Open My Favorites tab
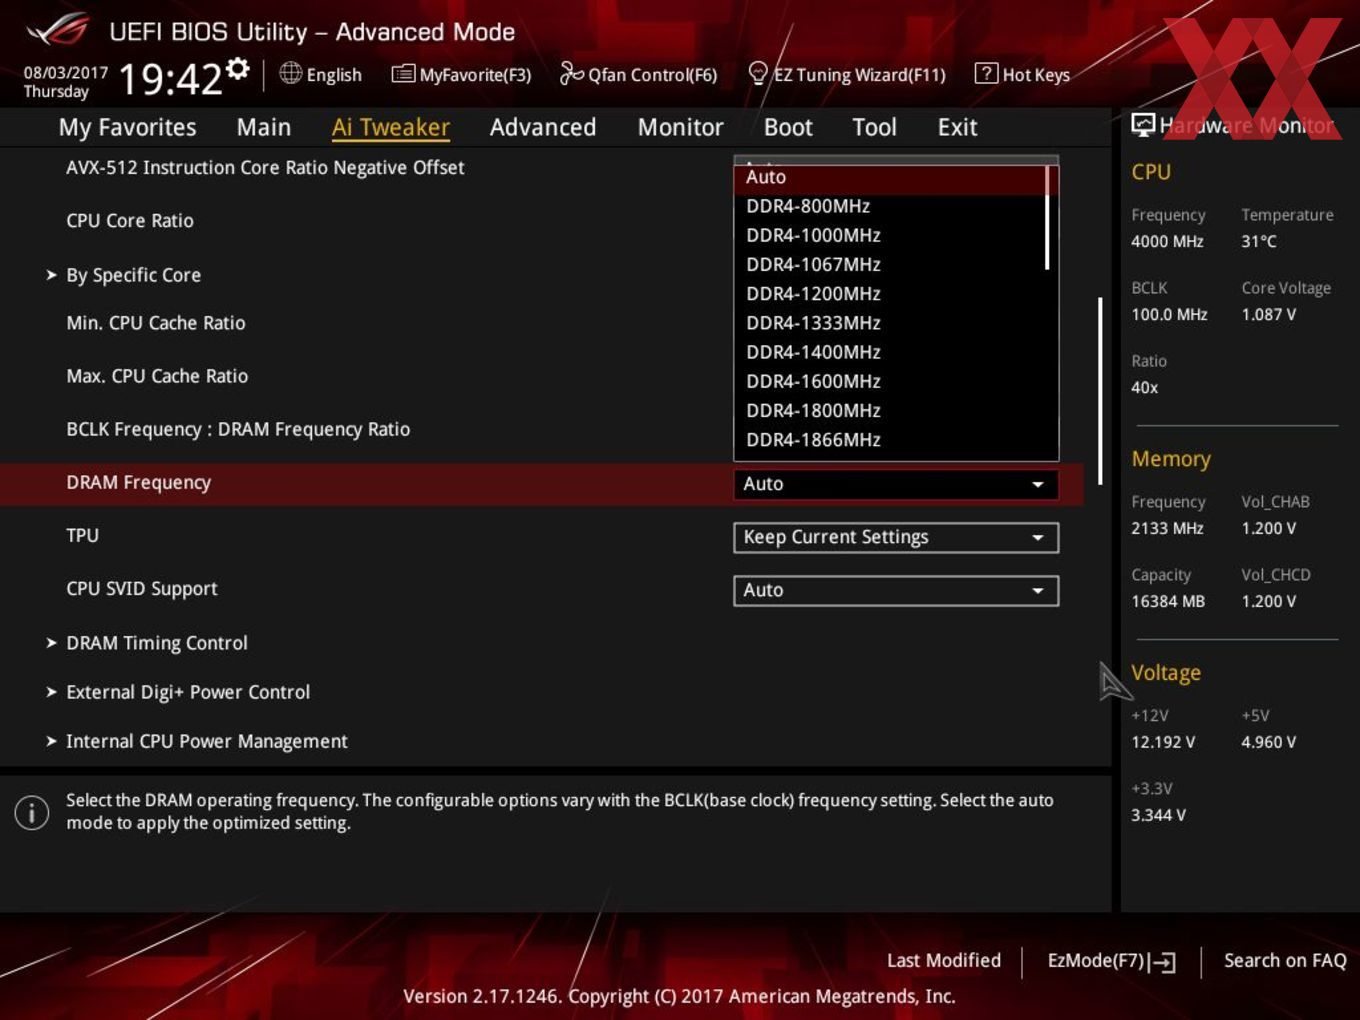 pos(127,127)
